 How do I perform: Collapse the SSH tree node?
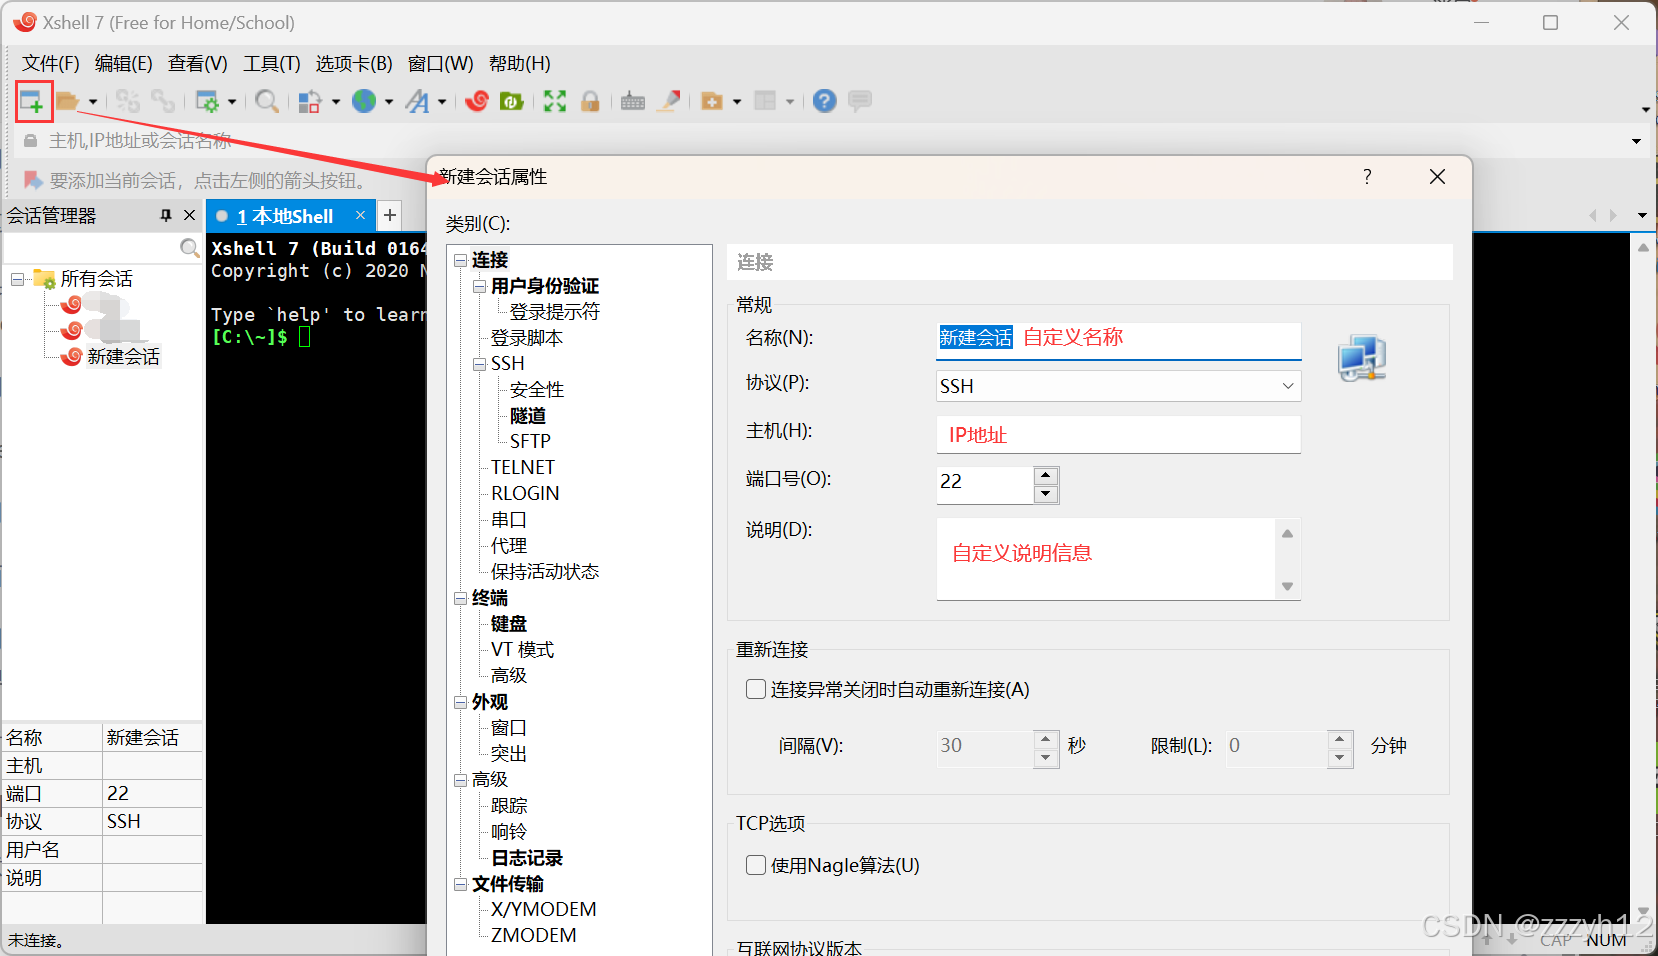[x=480, y=364]
